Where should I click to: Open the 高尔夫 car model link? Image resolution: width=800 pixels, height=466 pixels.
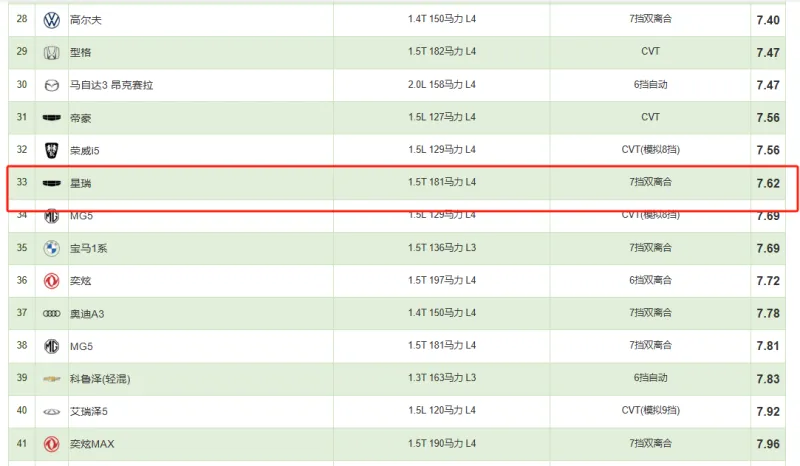coord(84,20)
